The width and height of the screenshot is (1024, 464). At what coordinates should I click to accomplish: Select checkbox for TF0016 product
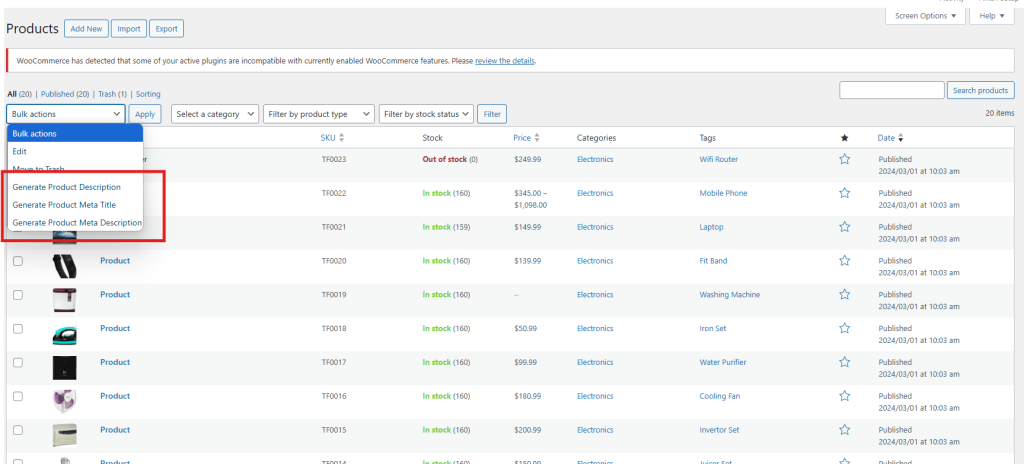[x=18, y=396]
